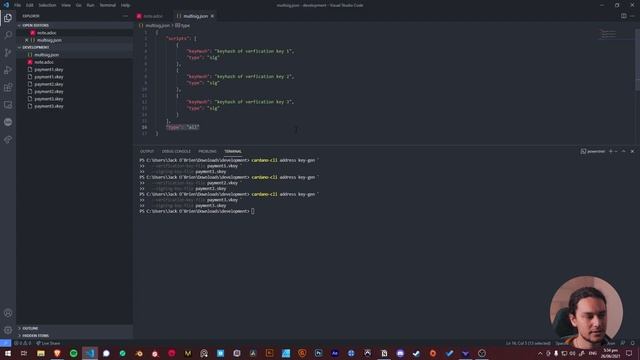Image resolution: width=640 pixels, height=360 pixels.
Task: Open the Help menu
Action: [125, 5]
